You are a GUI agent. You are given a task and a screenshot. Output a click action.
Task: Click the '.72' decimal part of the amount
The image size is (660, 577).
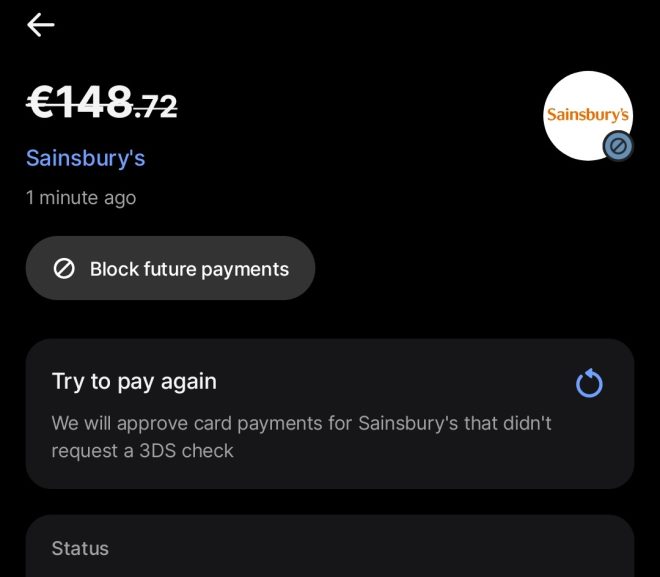coord(156,105)
